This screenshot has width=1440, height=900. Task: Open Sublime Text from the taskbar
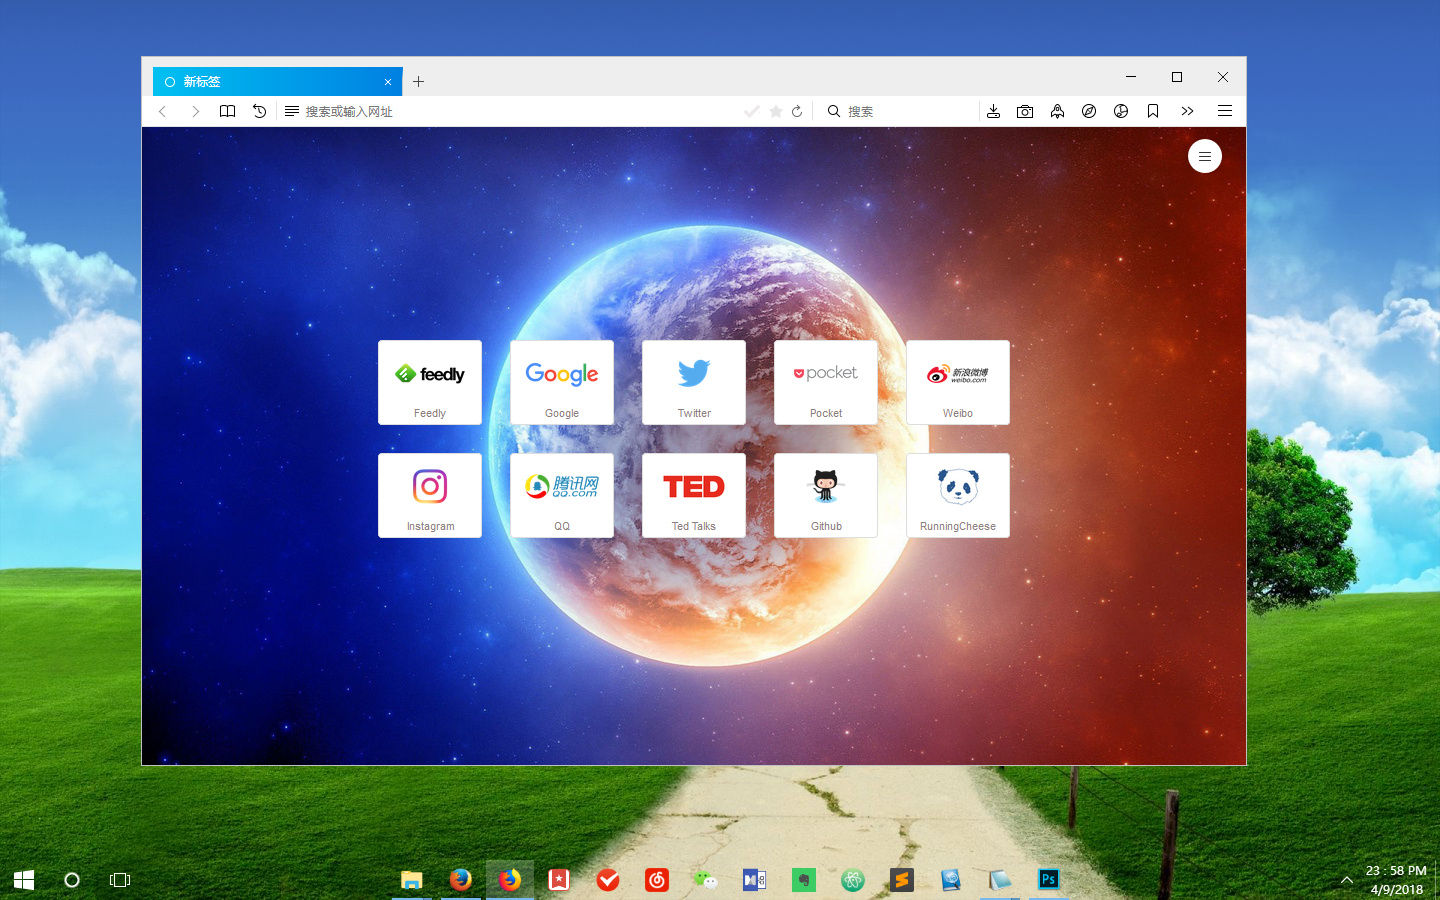click(902, 880)
